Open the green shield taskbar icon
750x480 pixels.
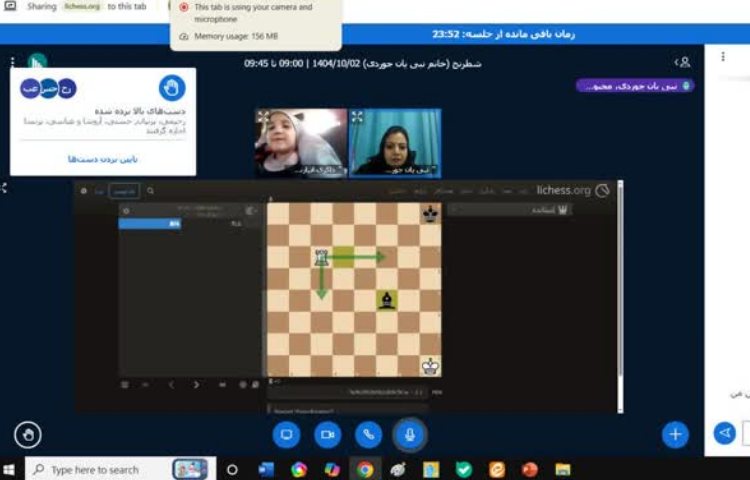[463, 470]
